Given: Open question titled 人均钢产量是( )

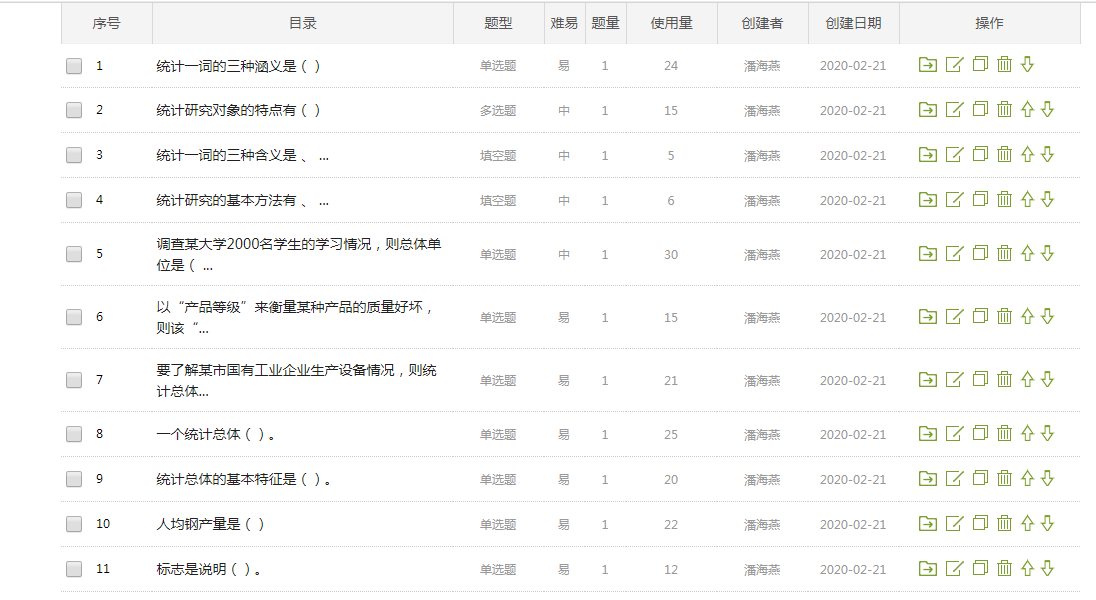Looking at the screenshot, I should [x=211, y=524].
